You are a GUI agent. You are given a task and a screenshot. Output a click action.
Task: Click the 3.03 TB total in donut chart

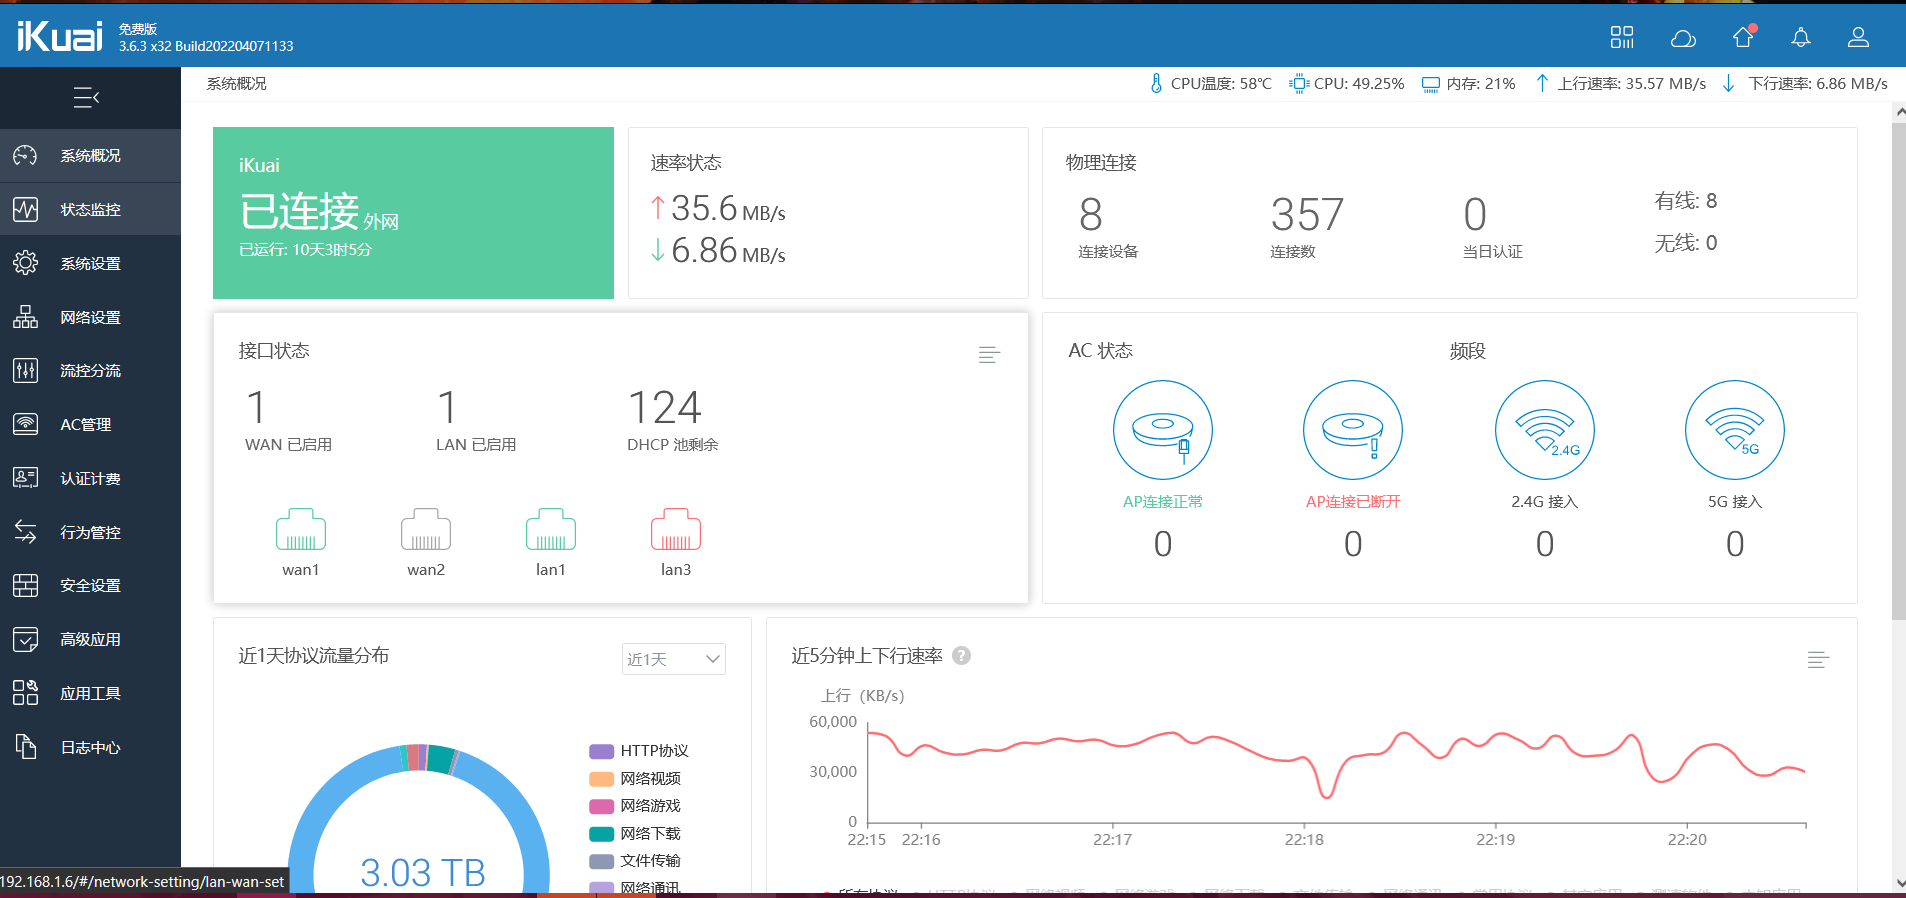point(423,873)
